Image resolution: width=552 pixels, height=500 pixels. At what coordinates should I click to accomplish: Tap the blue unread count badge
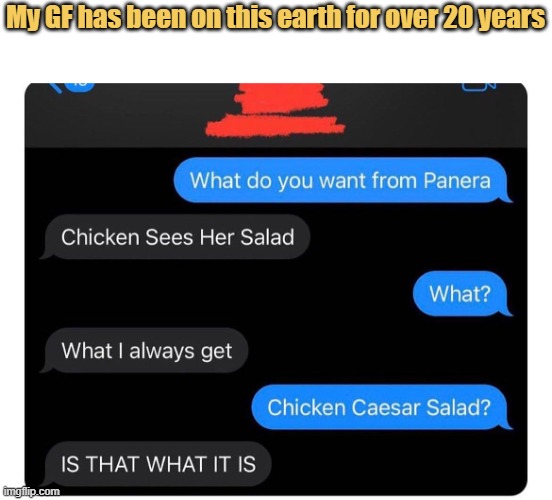tap(79, 86)
